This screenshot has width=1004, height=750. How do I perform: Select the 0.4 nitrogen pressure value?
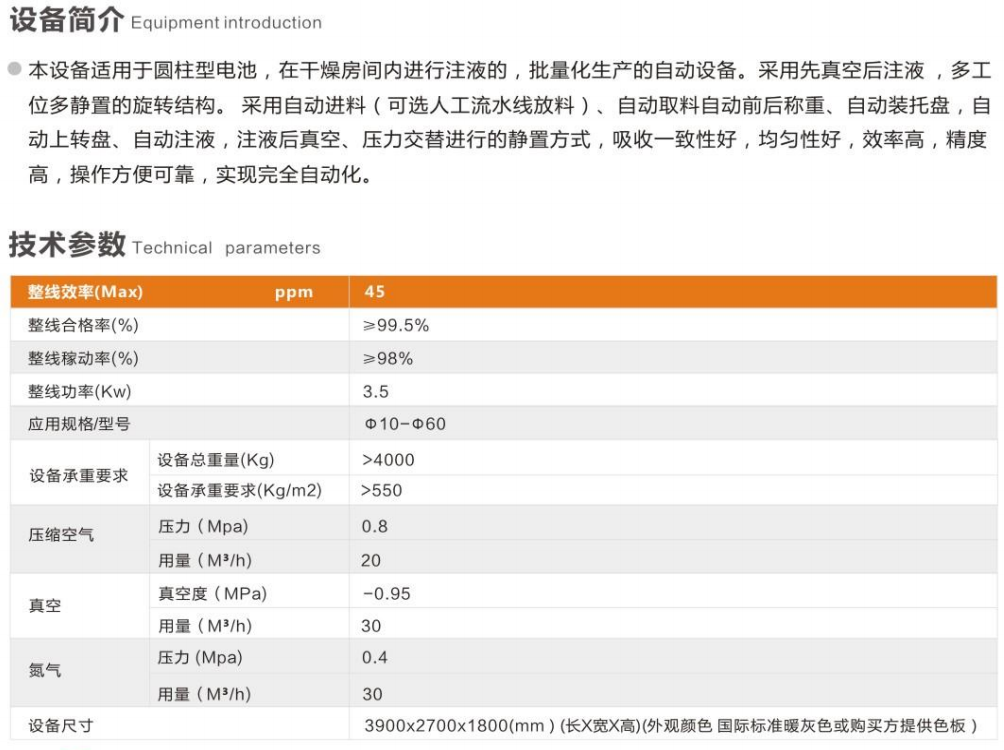click(375, 657)
